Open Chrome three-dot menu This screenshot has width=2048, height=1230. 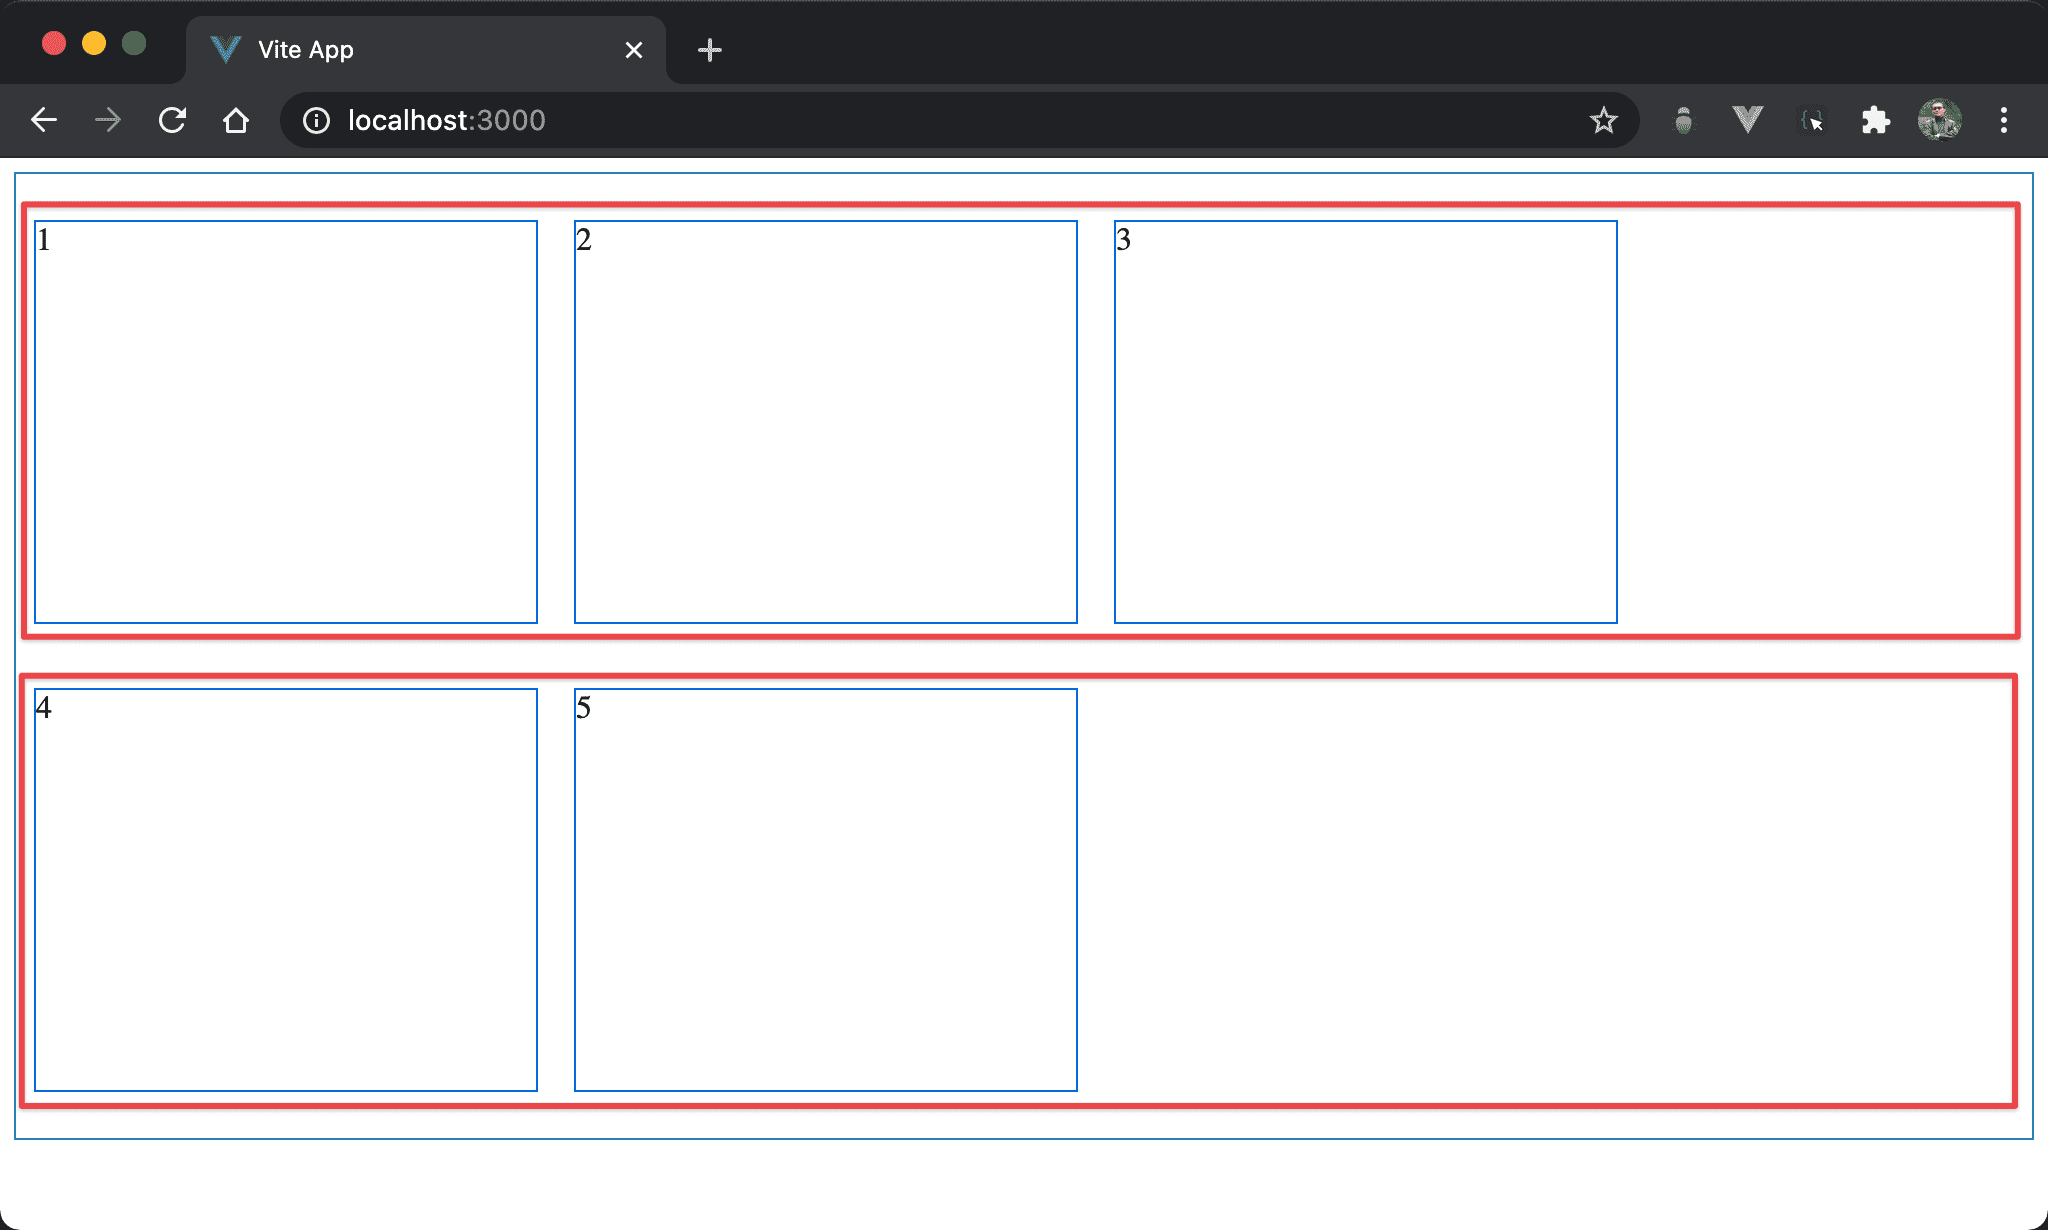2003,121
